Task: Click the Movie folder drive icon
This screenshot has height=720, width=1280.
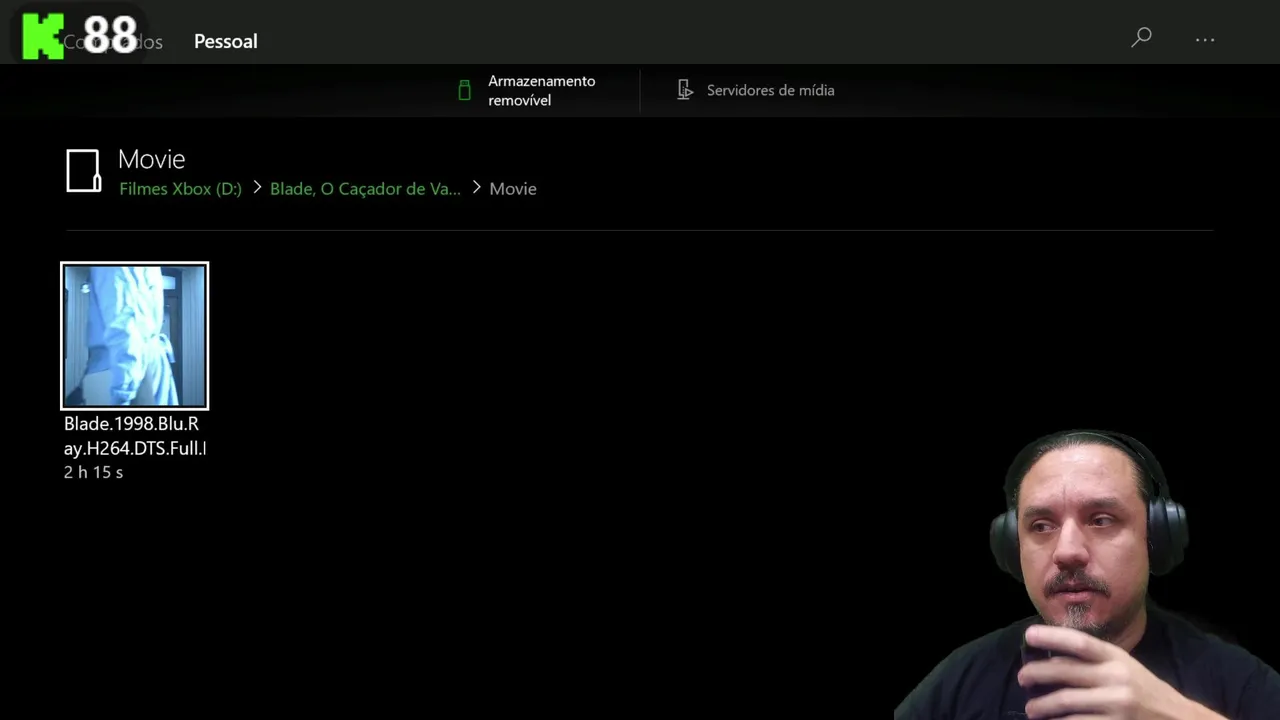Action: click(x=83, y=171)
